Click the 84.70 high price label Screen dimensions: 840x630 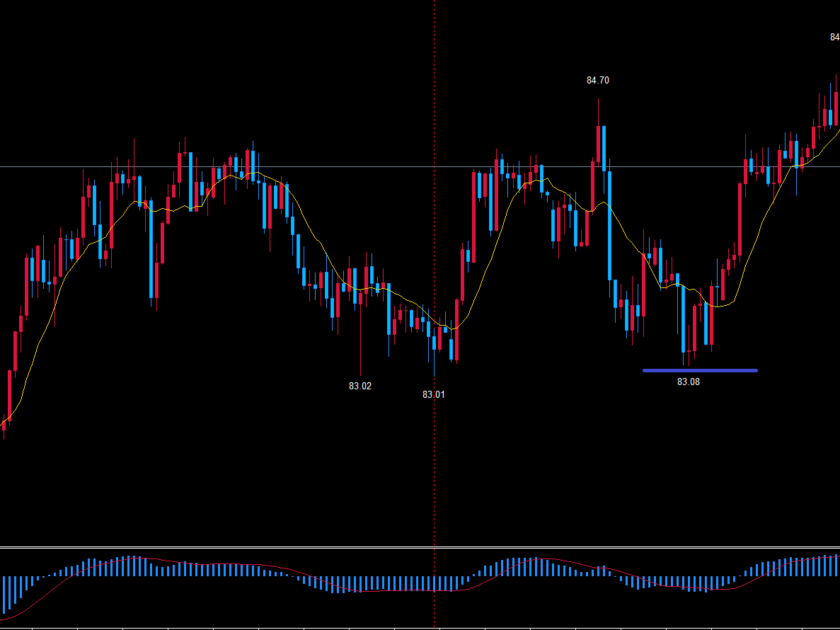click(x=597, y=80)
